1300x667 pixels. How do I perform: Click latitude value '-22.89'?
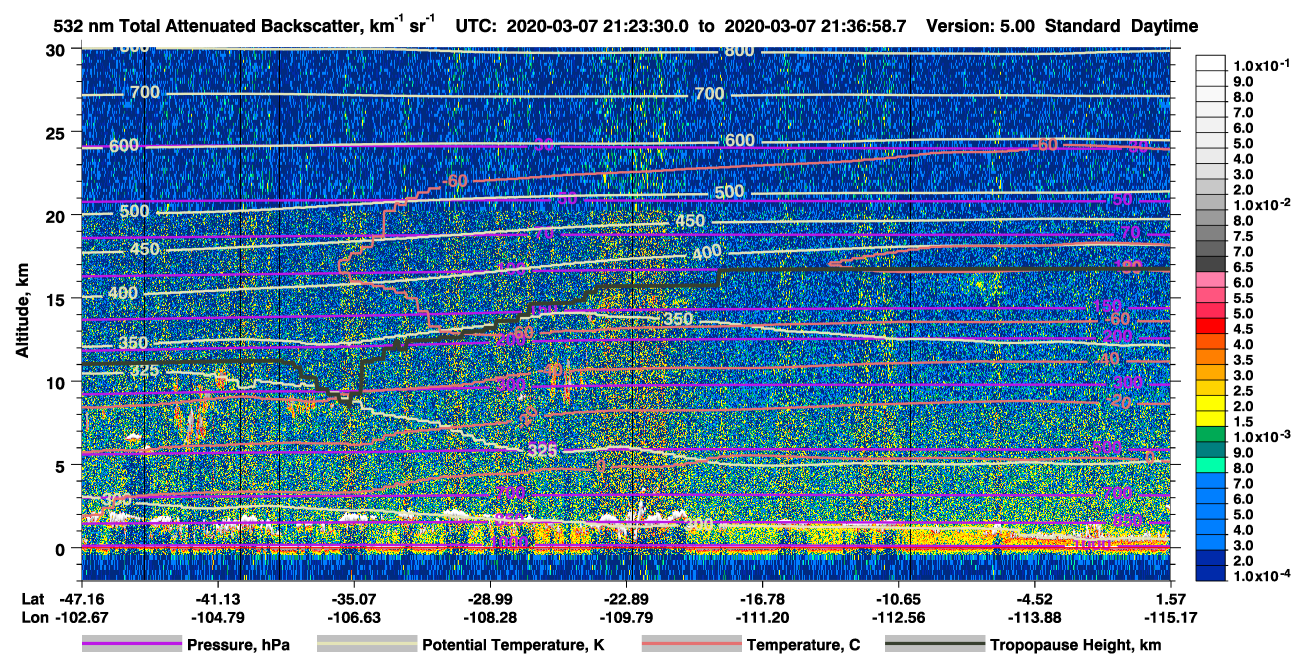pyautogui.click(x=626, y=598)
